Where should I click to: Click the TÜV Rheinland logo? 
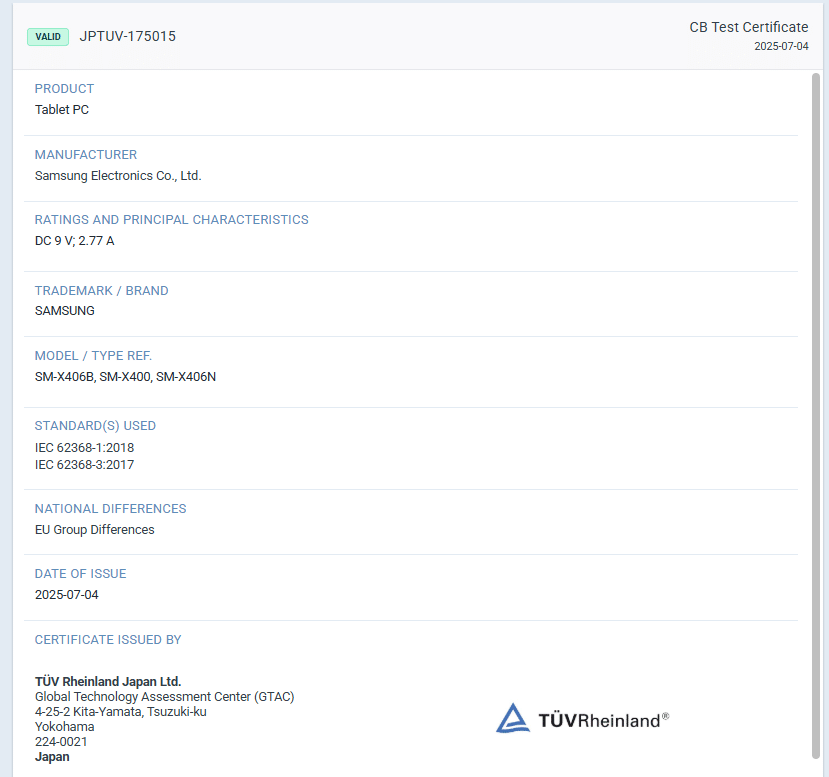[583, 718]
